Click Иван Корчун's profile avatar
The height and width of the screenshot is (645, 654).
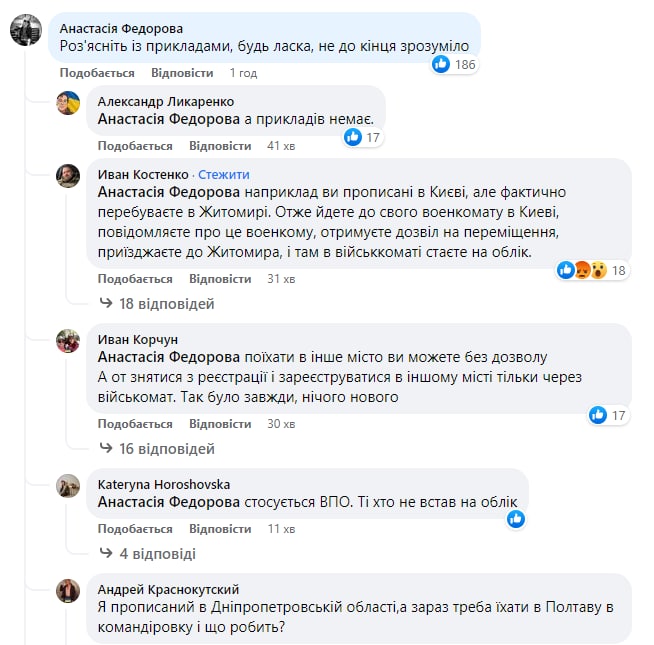pos(68,340)
